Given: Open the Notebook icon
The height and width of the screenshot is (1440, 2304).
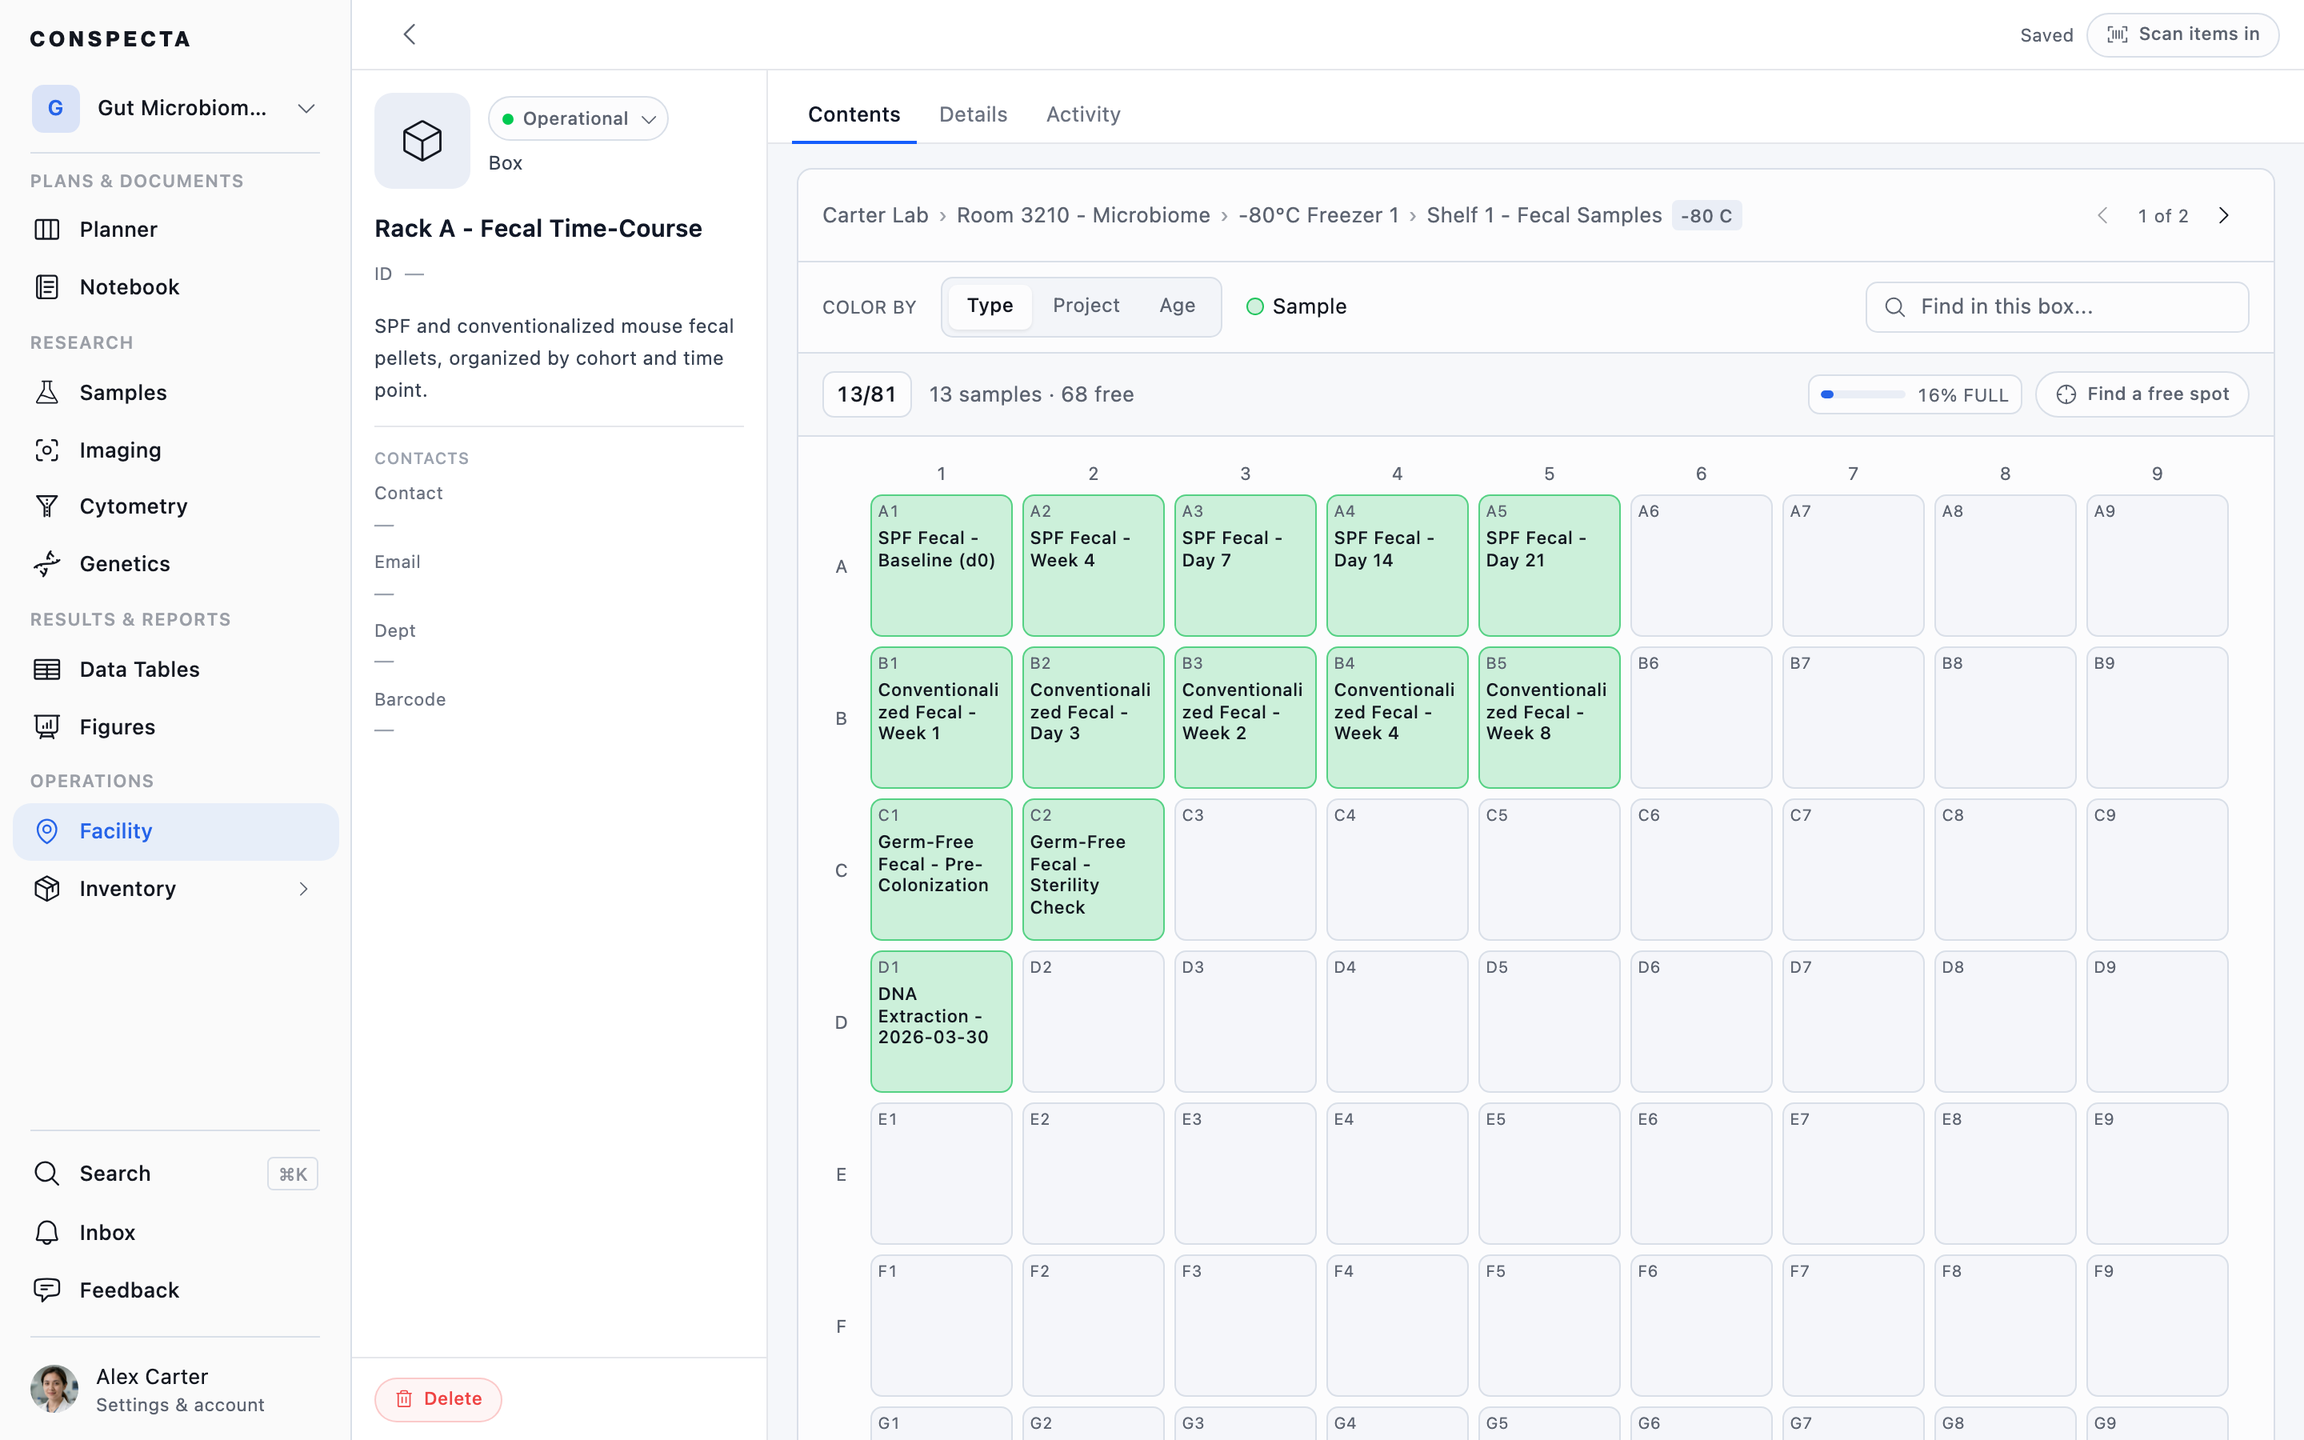Looking at the screenshot, I should (x=47, y=287).
